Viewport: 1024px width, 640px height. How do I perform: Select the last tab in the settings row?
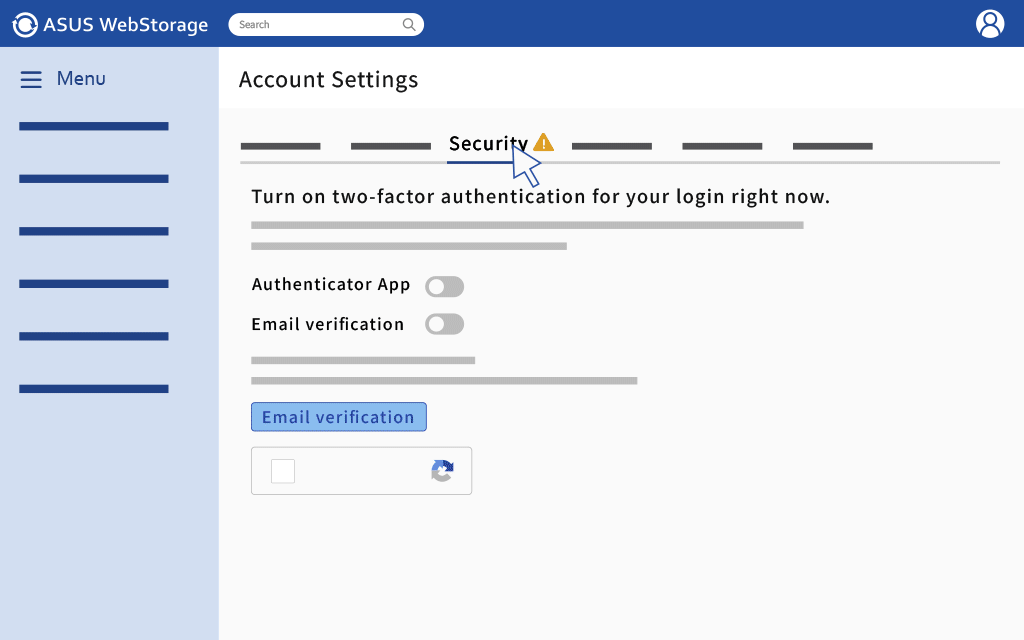pyautogui.click(x=832, y=146)
